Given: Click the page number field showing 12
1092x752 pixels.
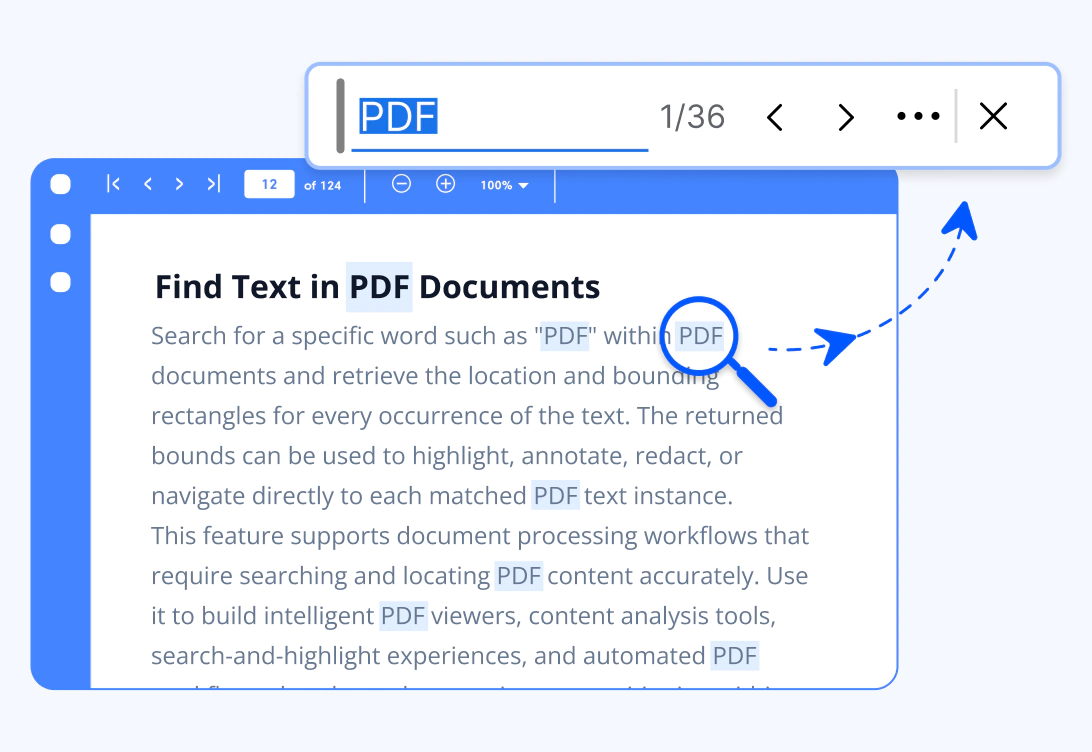Looking at the screenshot, I should (270, 185).
